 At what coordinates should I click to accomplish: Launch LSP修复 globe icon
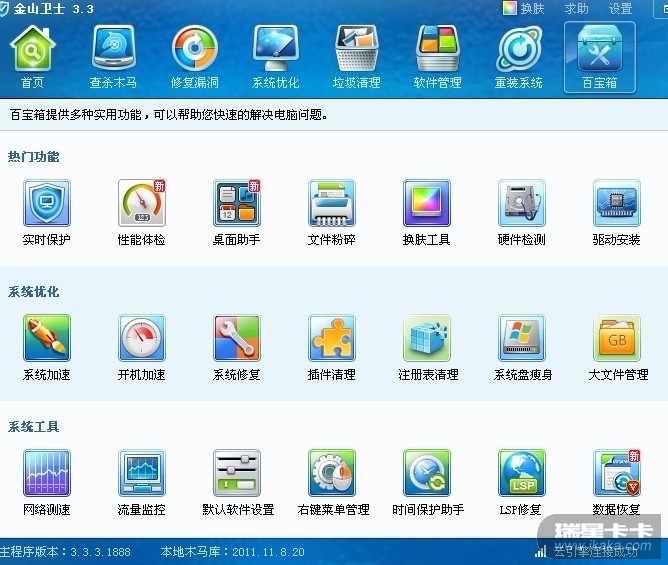(x=522, y=473)
